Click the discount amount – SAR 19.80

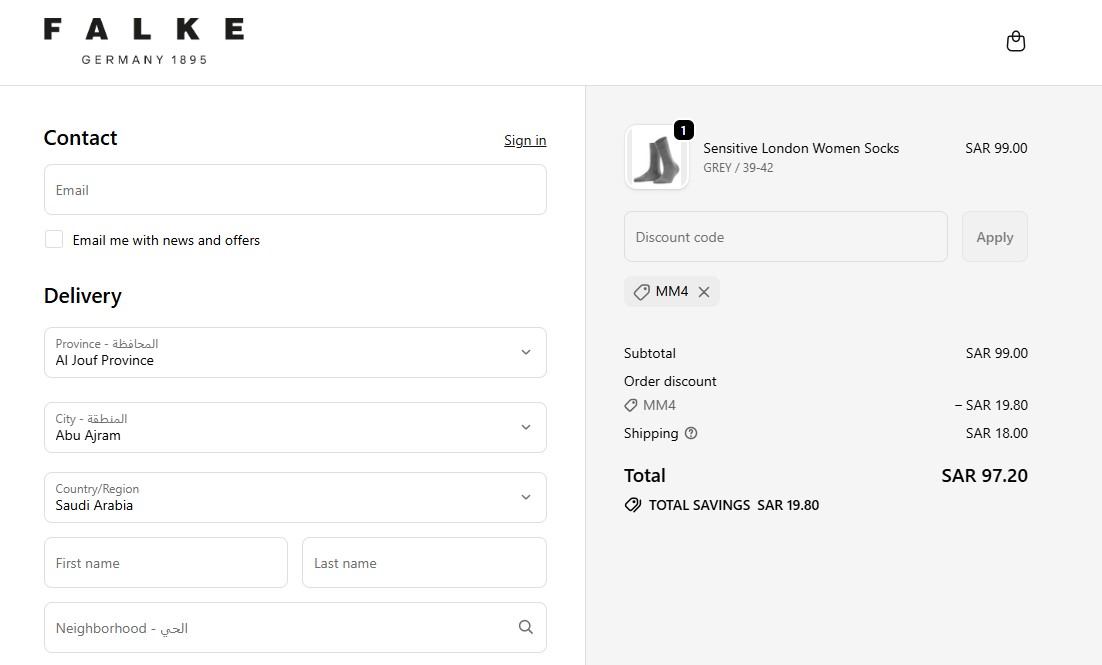coord(991,405)
